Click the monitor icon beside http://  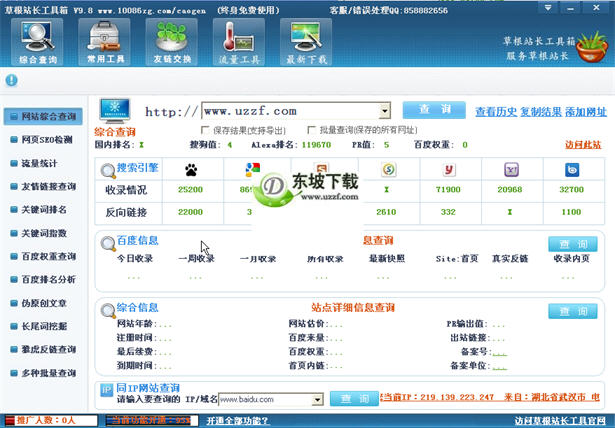[x=115, y=111]
